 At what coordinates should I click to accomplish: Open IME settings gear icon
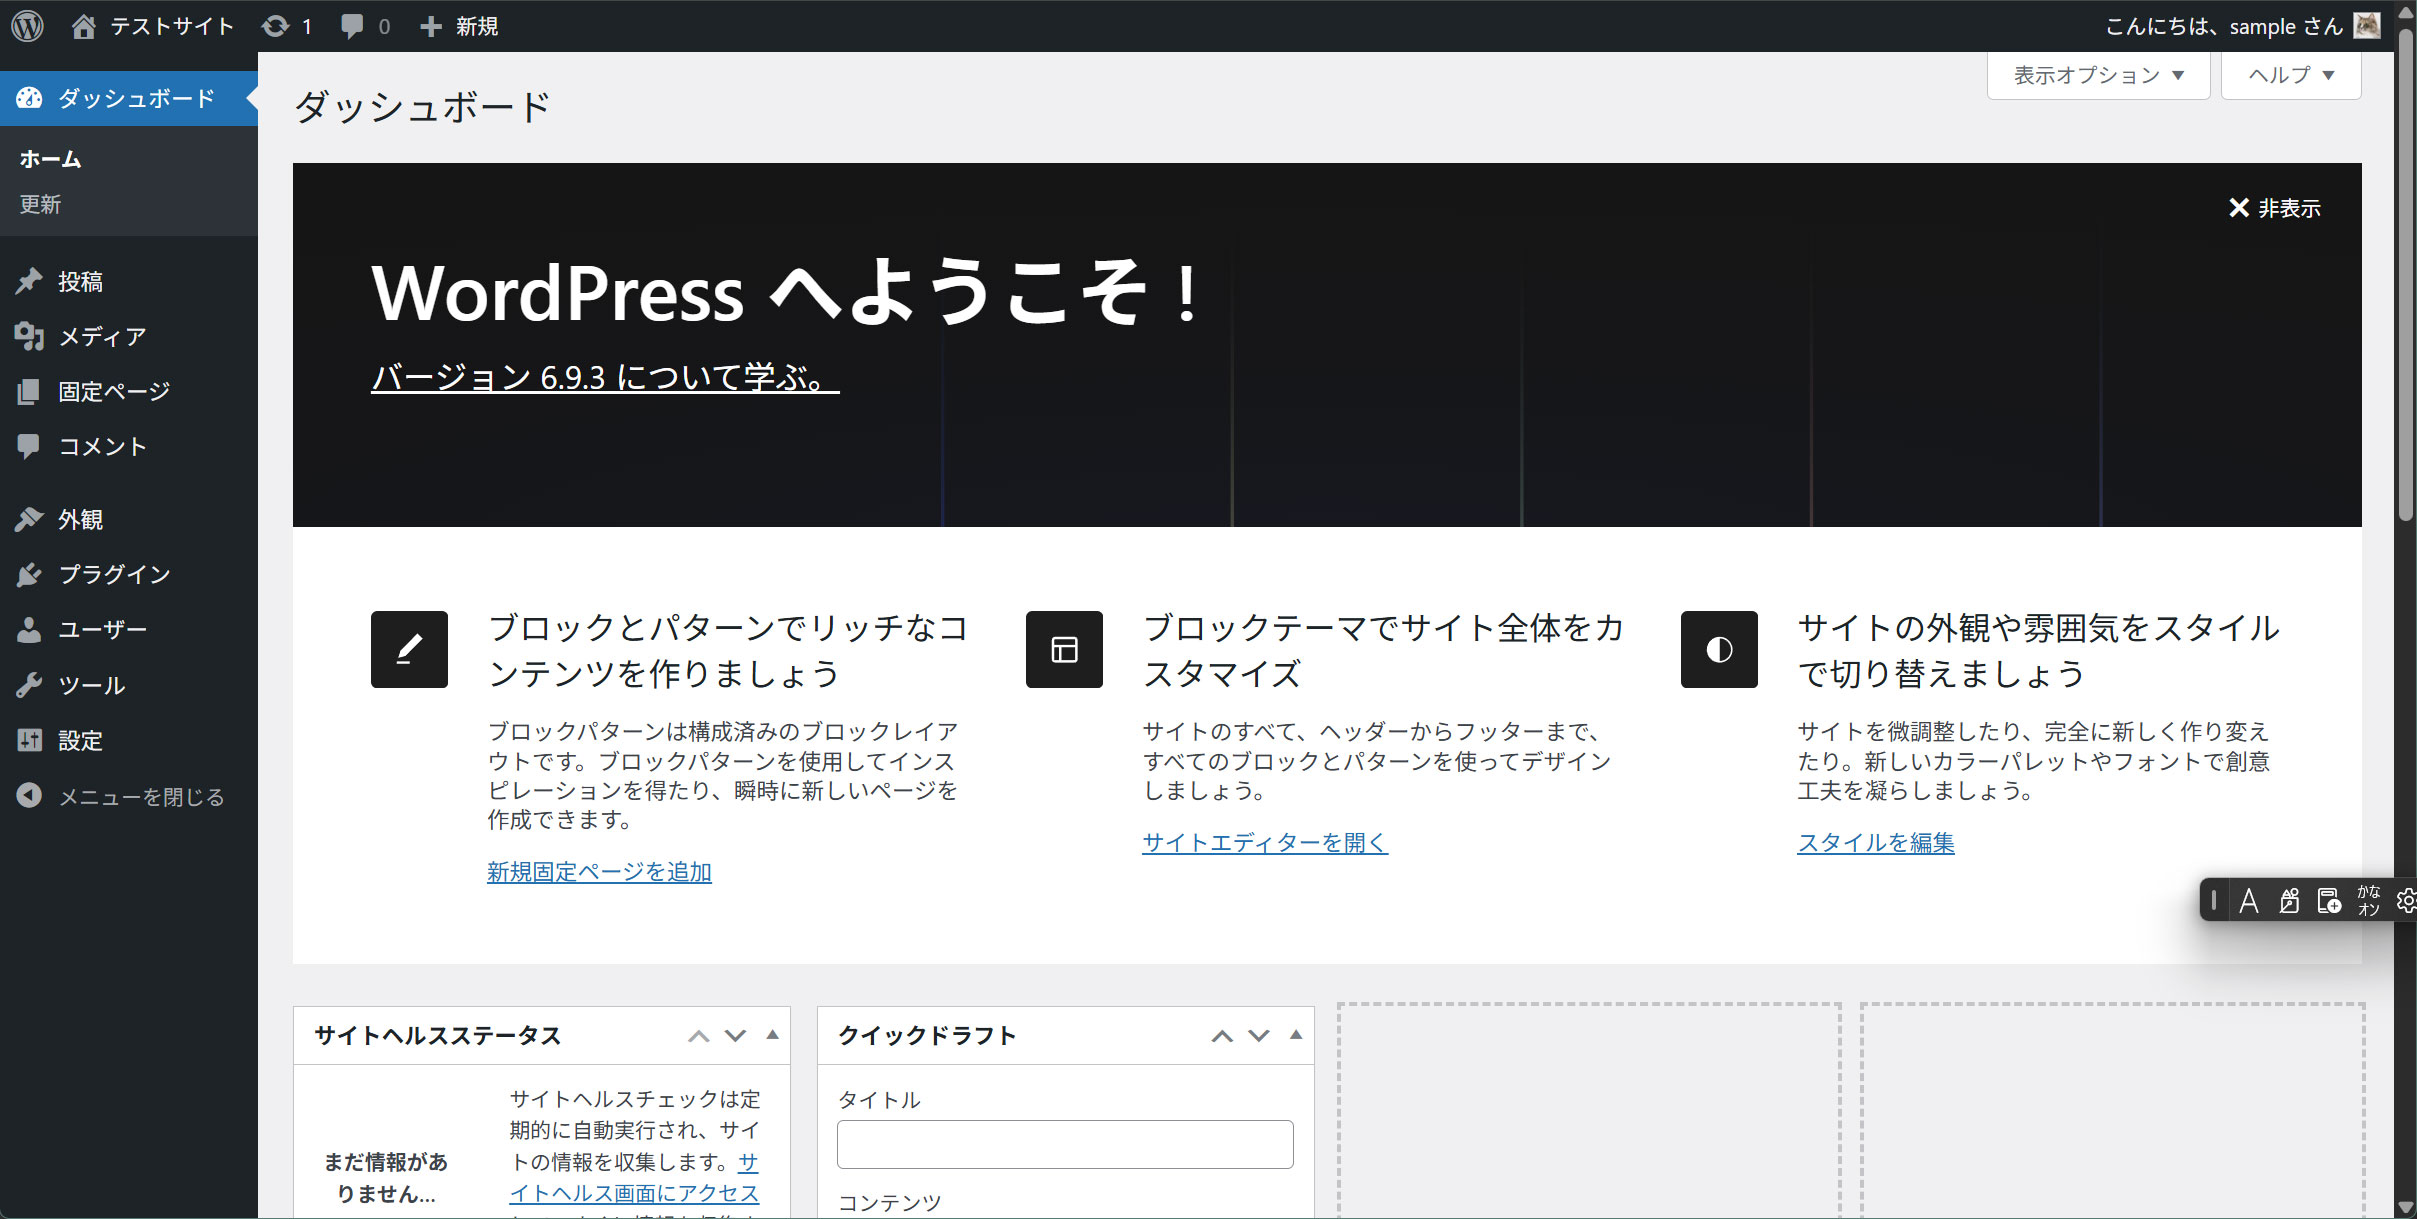click(2406, 901)
